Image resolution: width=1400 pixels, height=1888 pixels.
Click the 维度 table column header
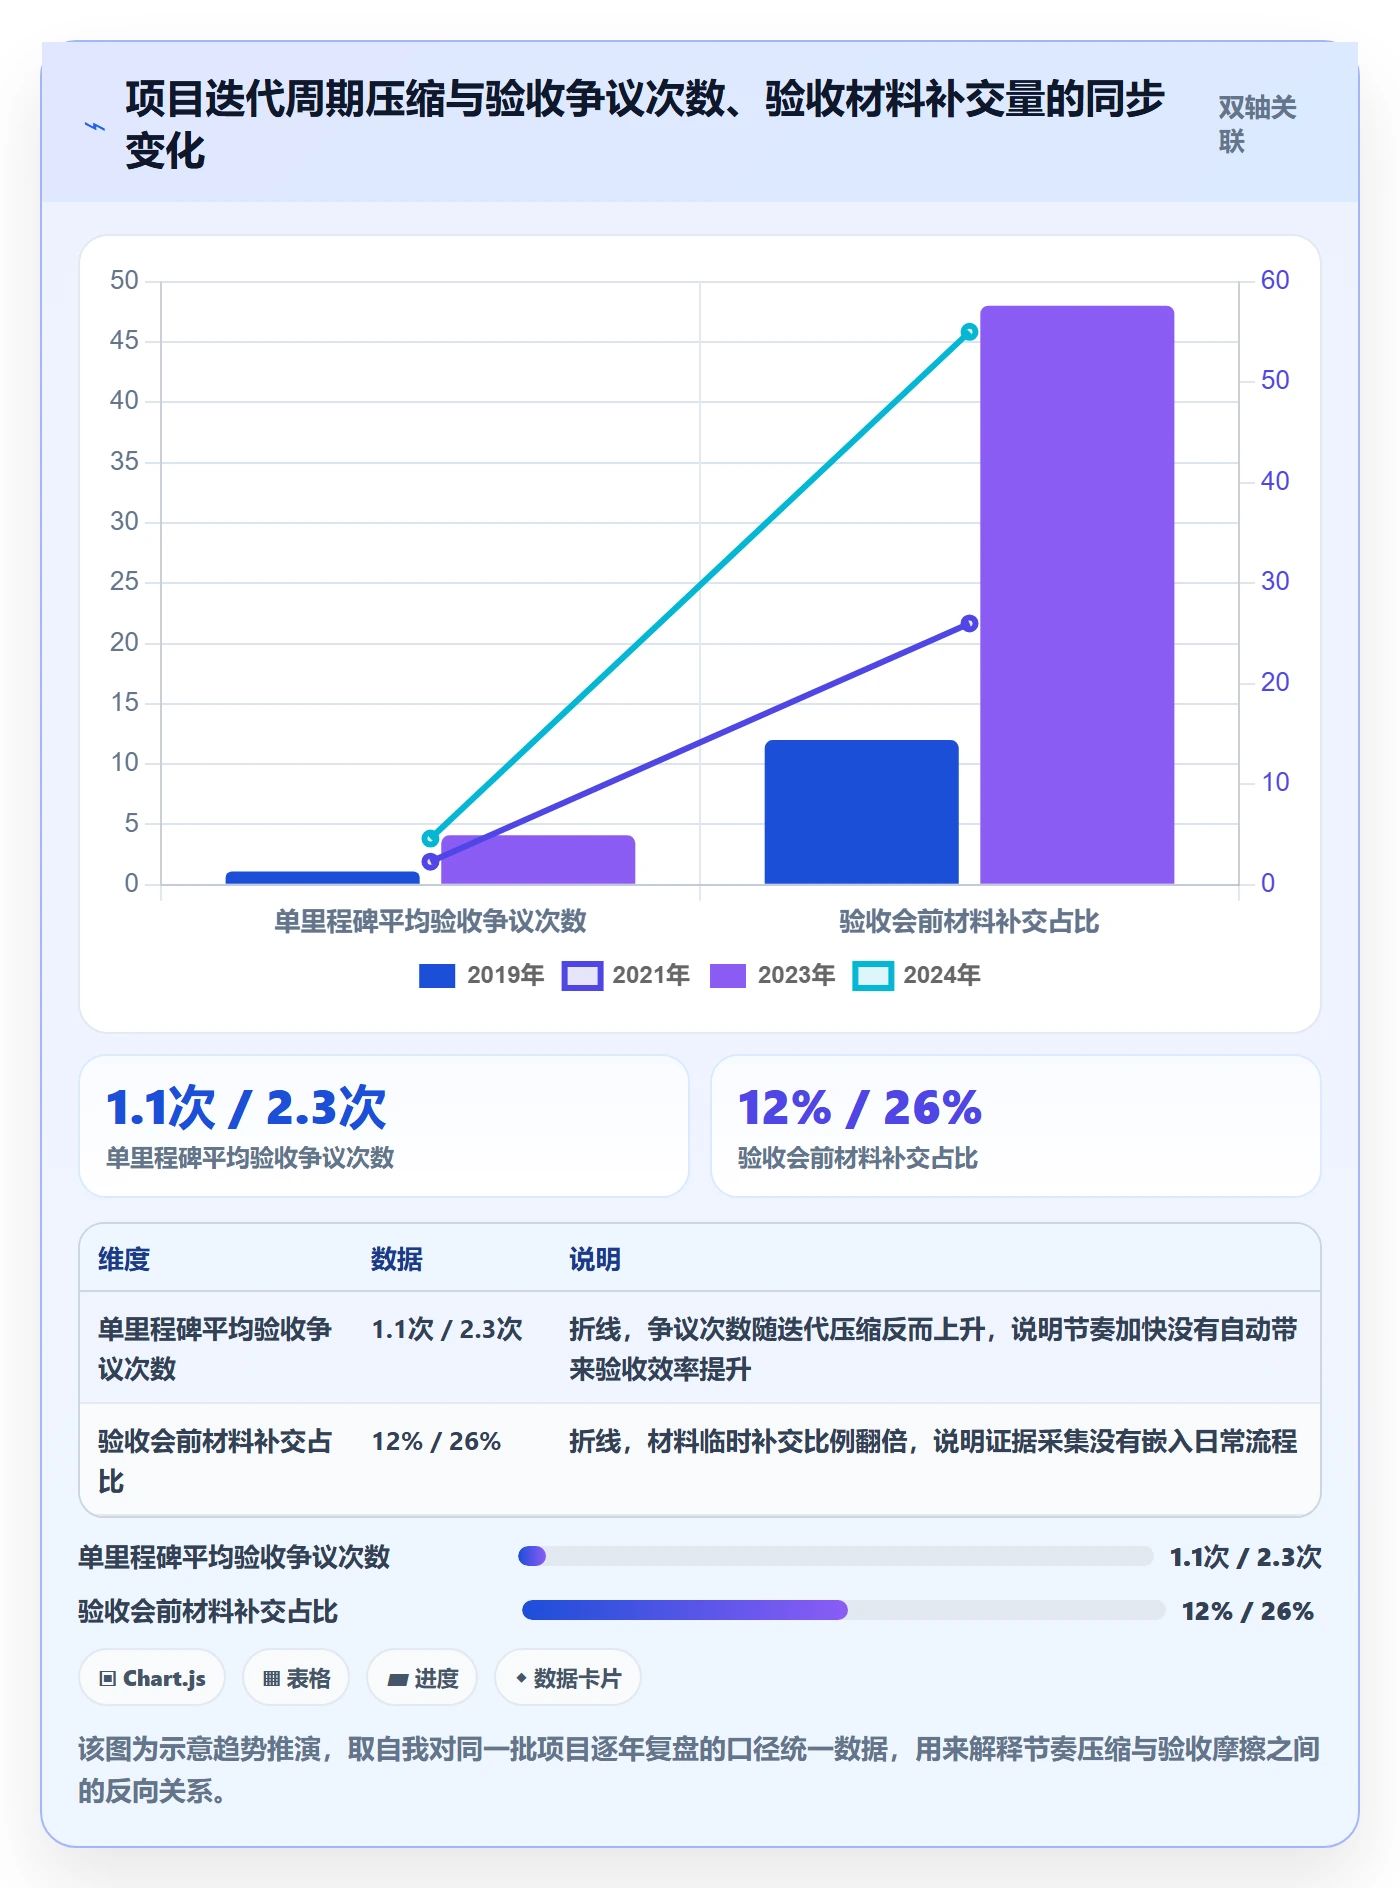coord(124,1259)
